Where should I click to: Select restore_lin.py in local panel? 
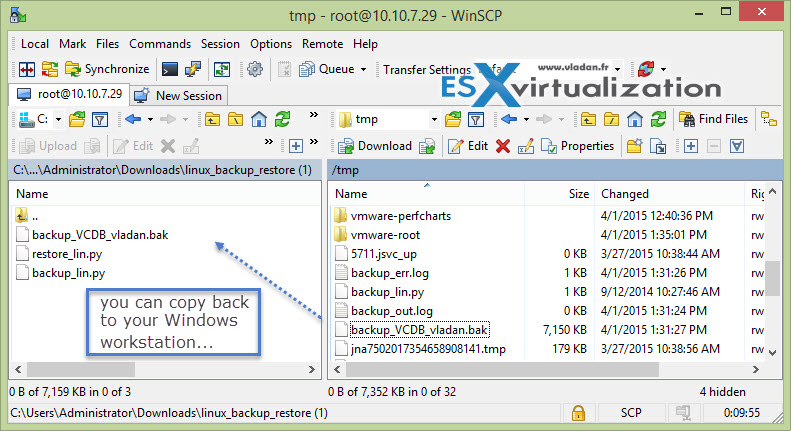(x=59, y=254)
